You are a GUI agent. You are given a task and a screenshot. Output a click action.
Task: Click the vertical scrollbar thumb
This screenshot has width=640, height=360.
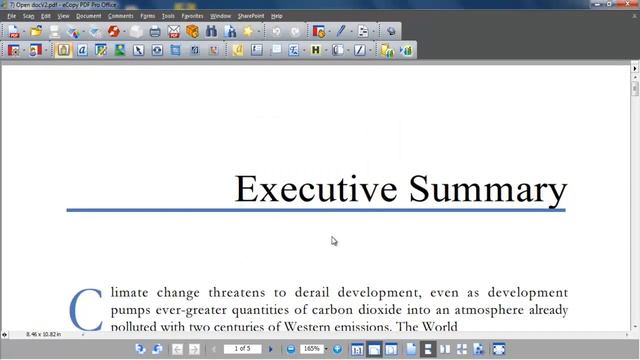point(635,89)
